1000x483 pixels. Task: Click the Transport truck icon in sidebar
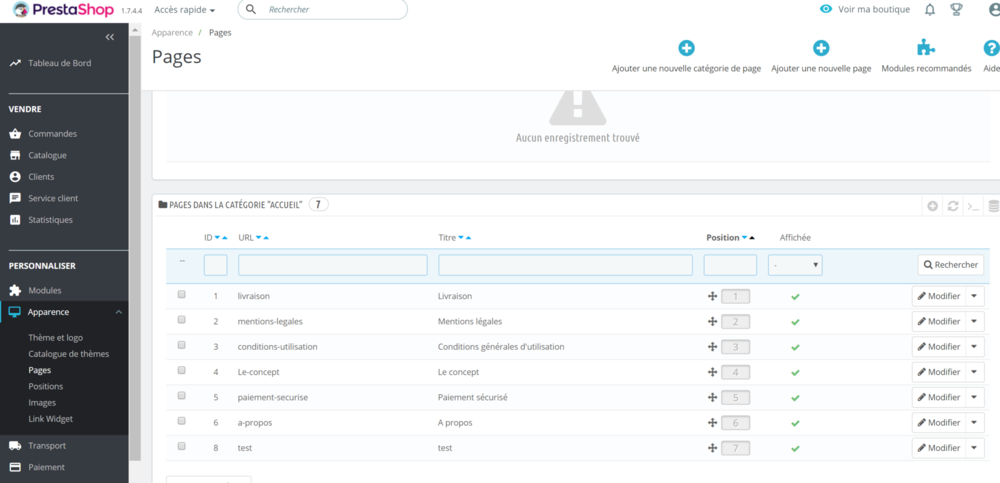[x=15, y=445]
